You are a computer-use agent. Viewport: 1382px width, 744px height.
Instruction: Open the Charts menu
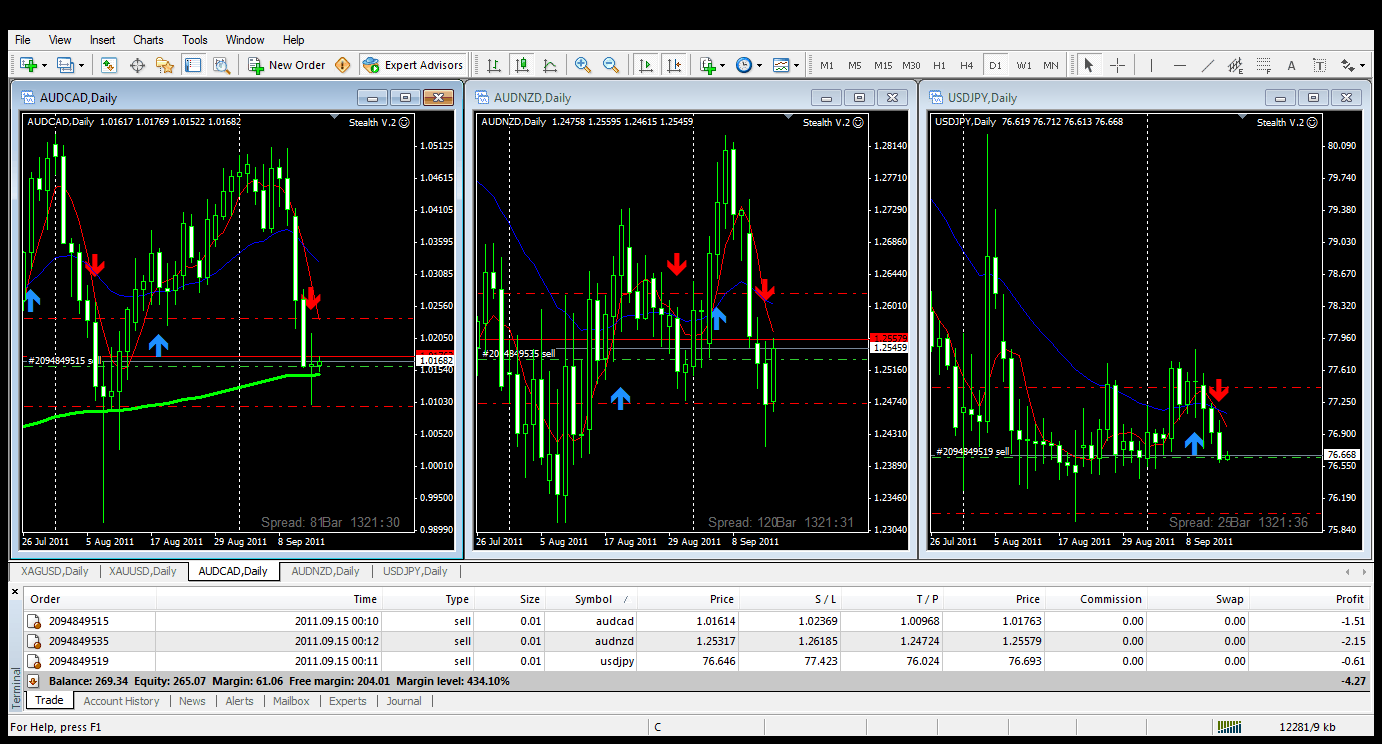pos(148,40)
